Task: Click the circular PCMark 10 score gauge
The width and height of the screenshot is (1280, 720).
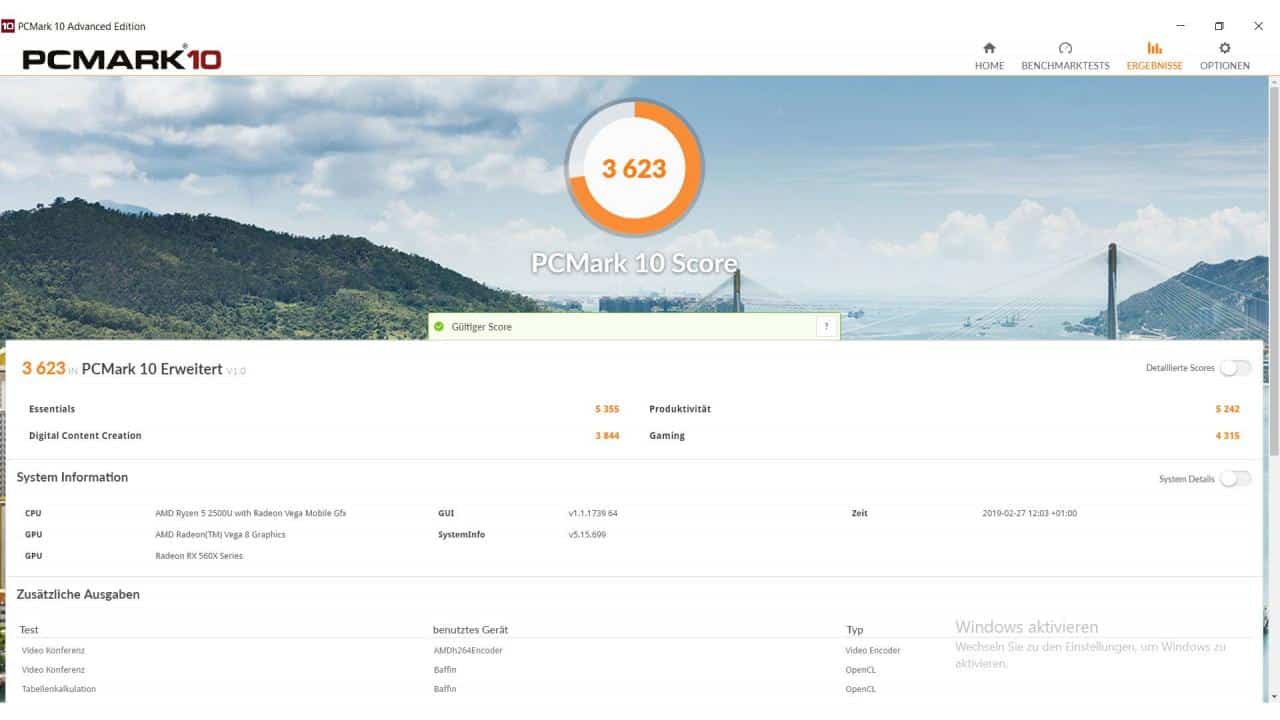Action: point(634,168)
